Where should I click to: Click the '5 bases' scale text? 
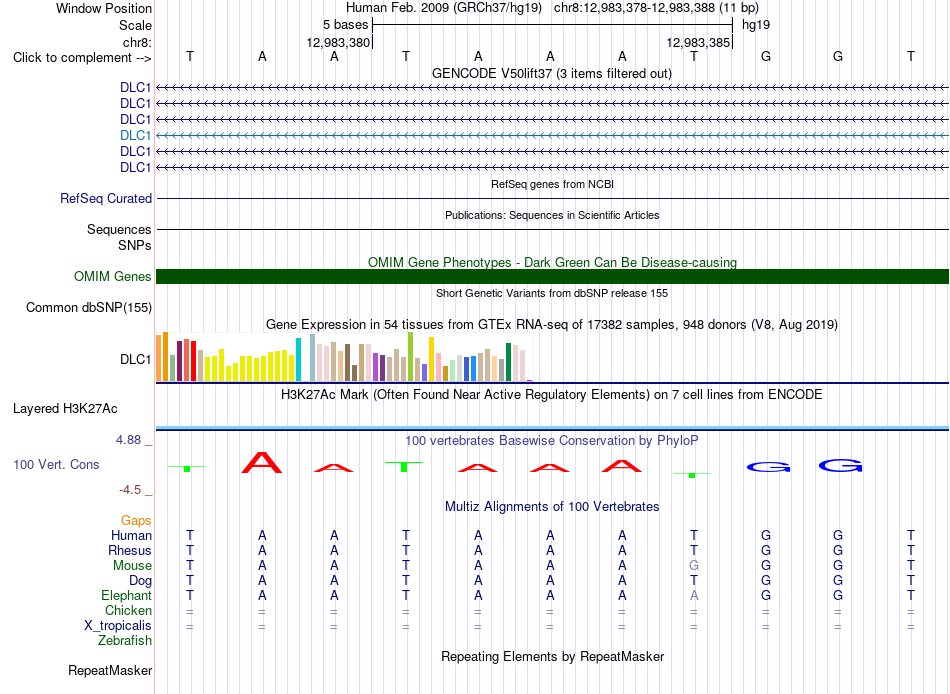click(x=345, y=25)
